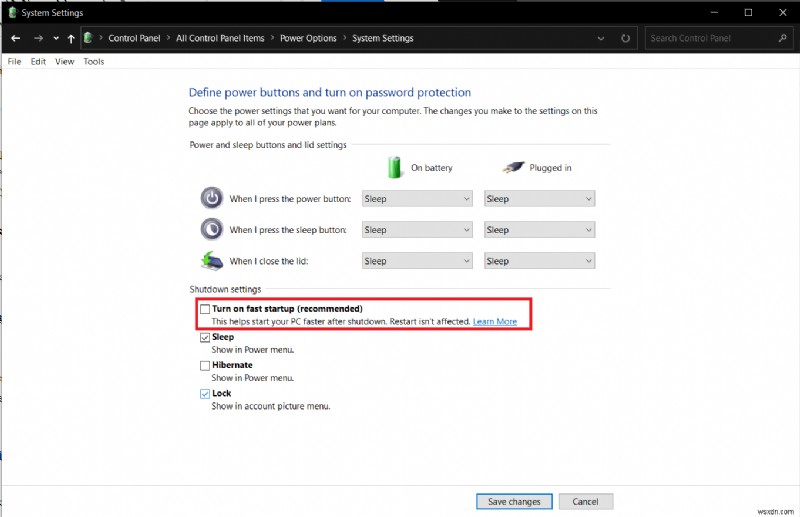
Task: Click 'Define power buttons' page heading
Action: click(330, 92)
